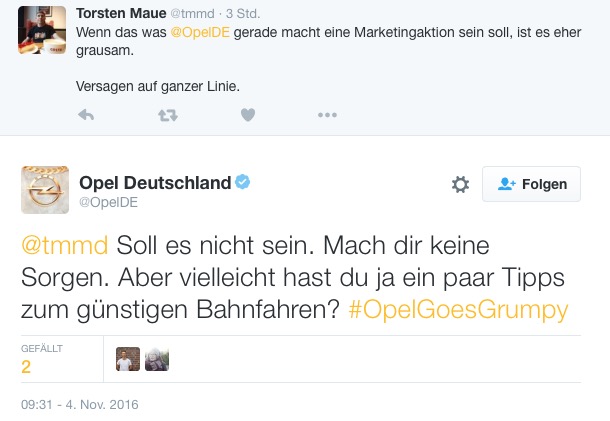Reply to Torsten Maue's tweet
This screenshot has width=610, height=421.
point(86,115)
